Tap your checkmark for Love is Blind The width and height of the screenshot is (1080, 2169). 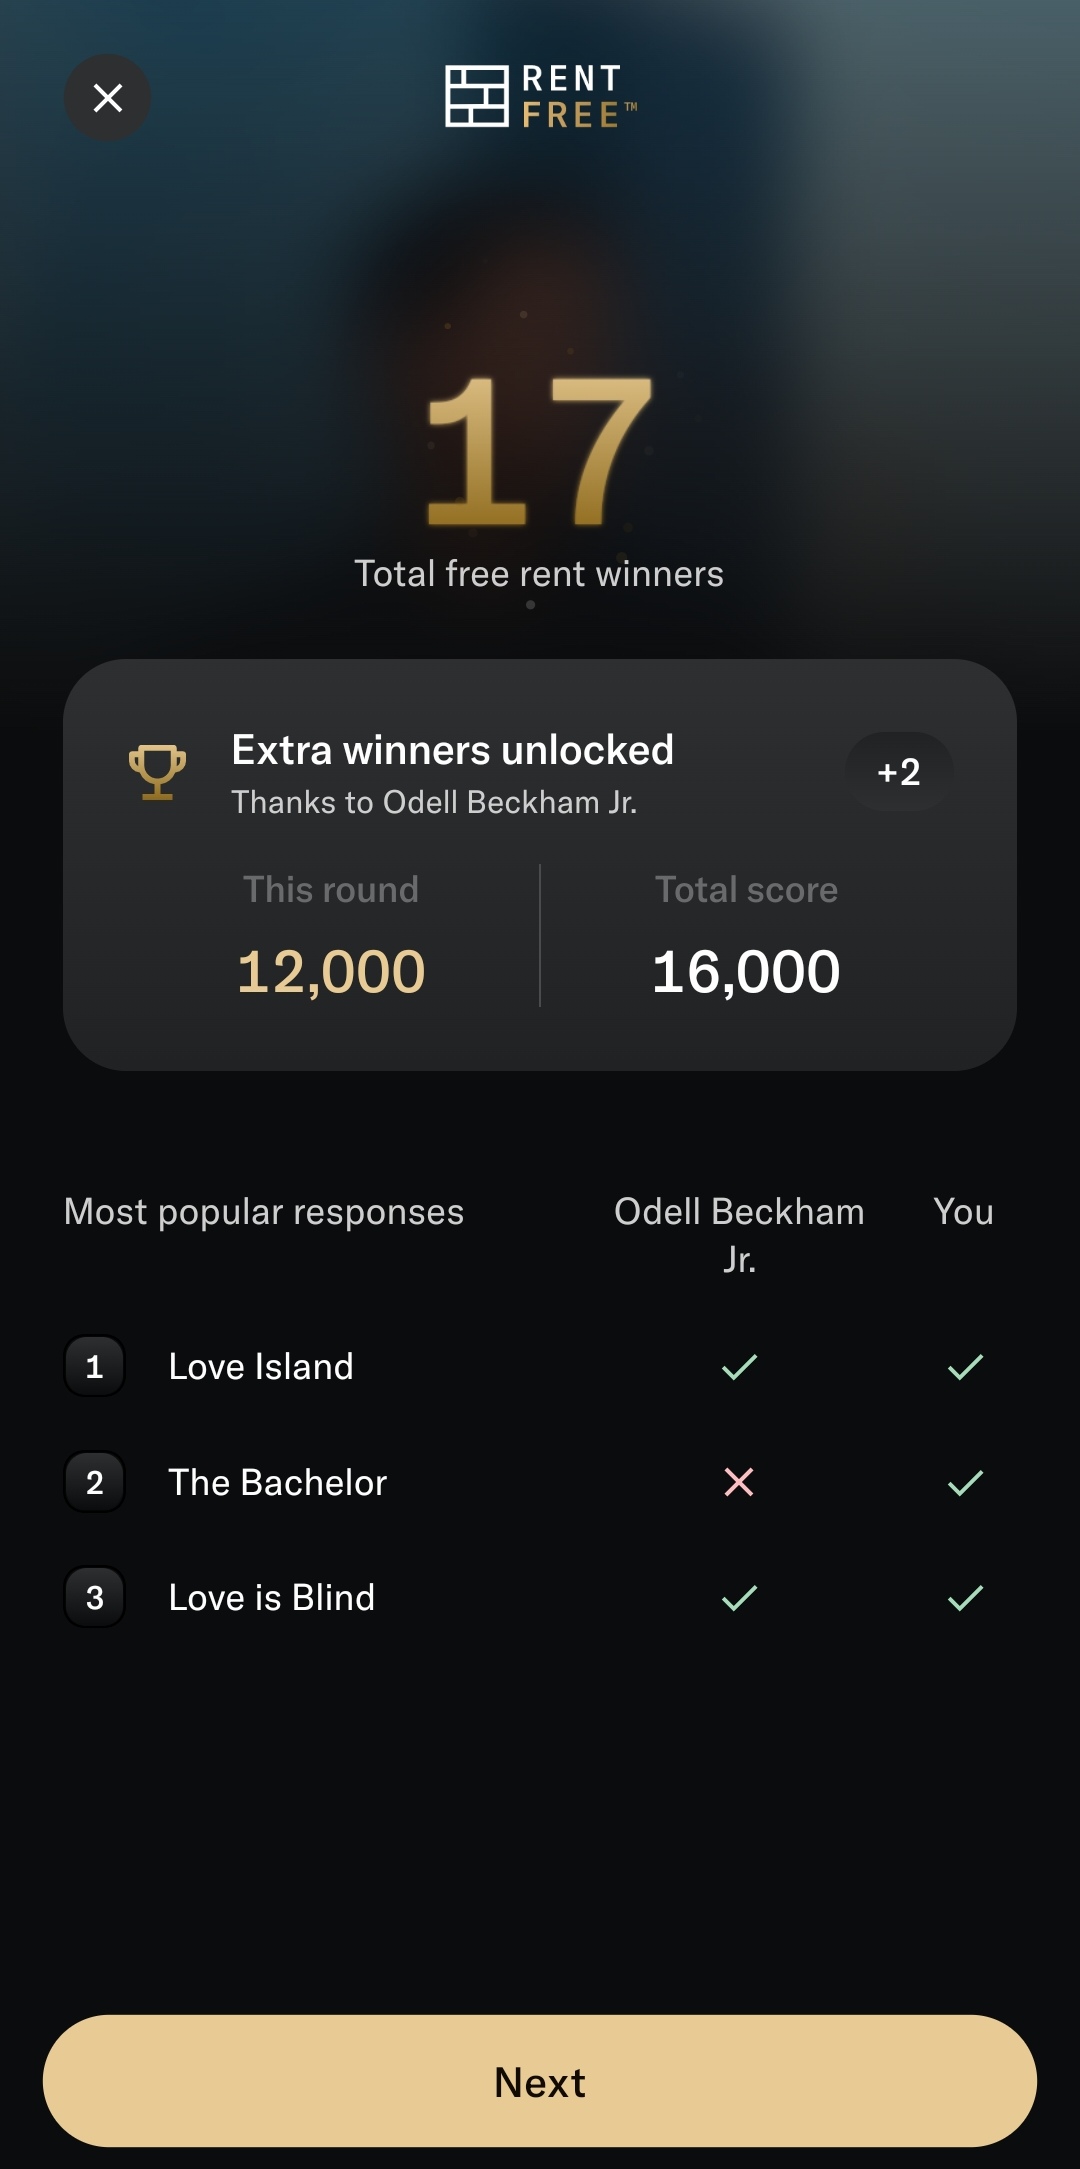[x=965, y=1597]
